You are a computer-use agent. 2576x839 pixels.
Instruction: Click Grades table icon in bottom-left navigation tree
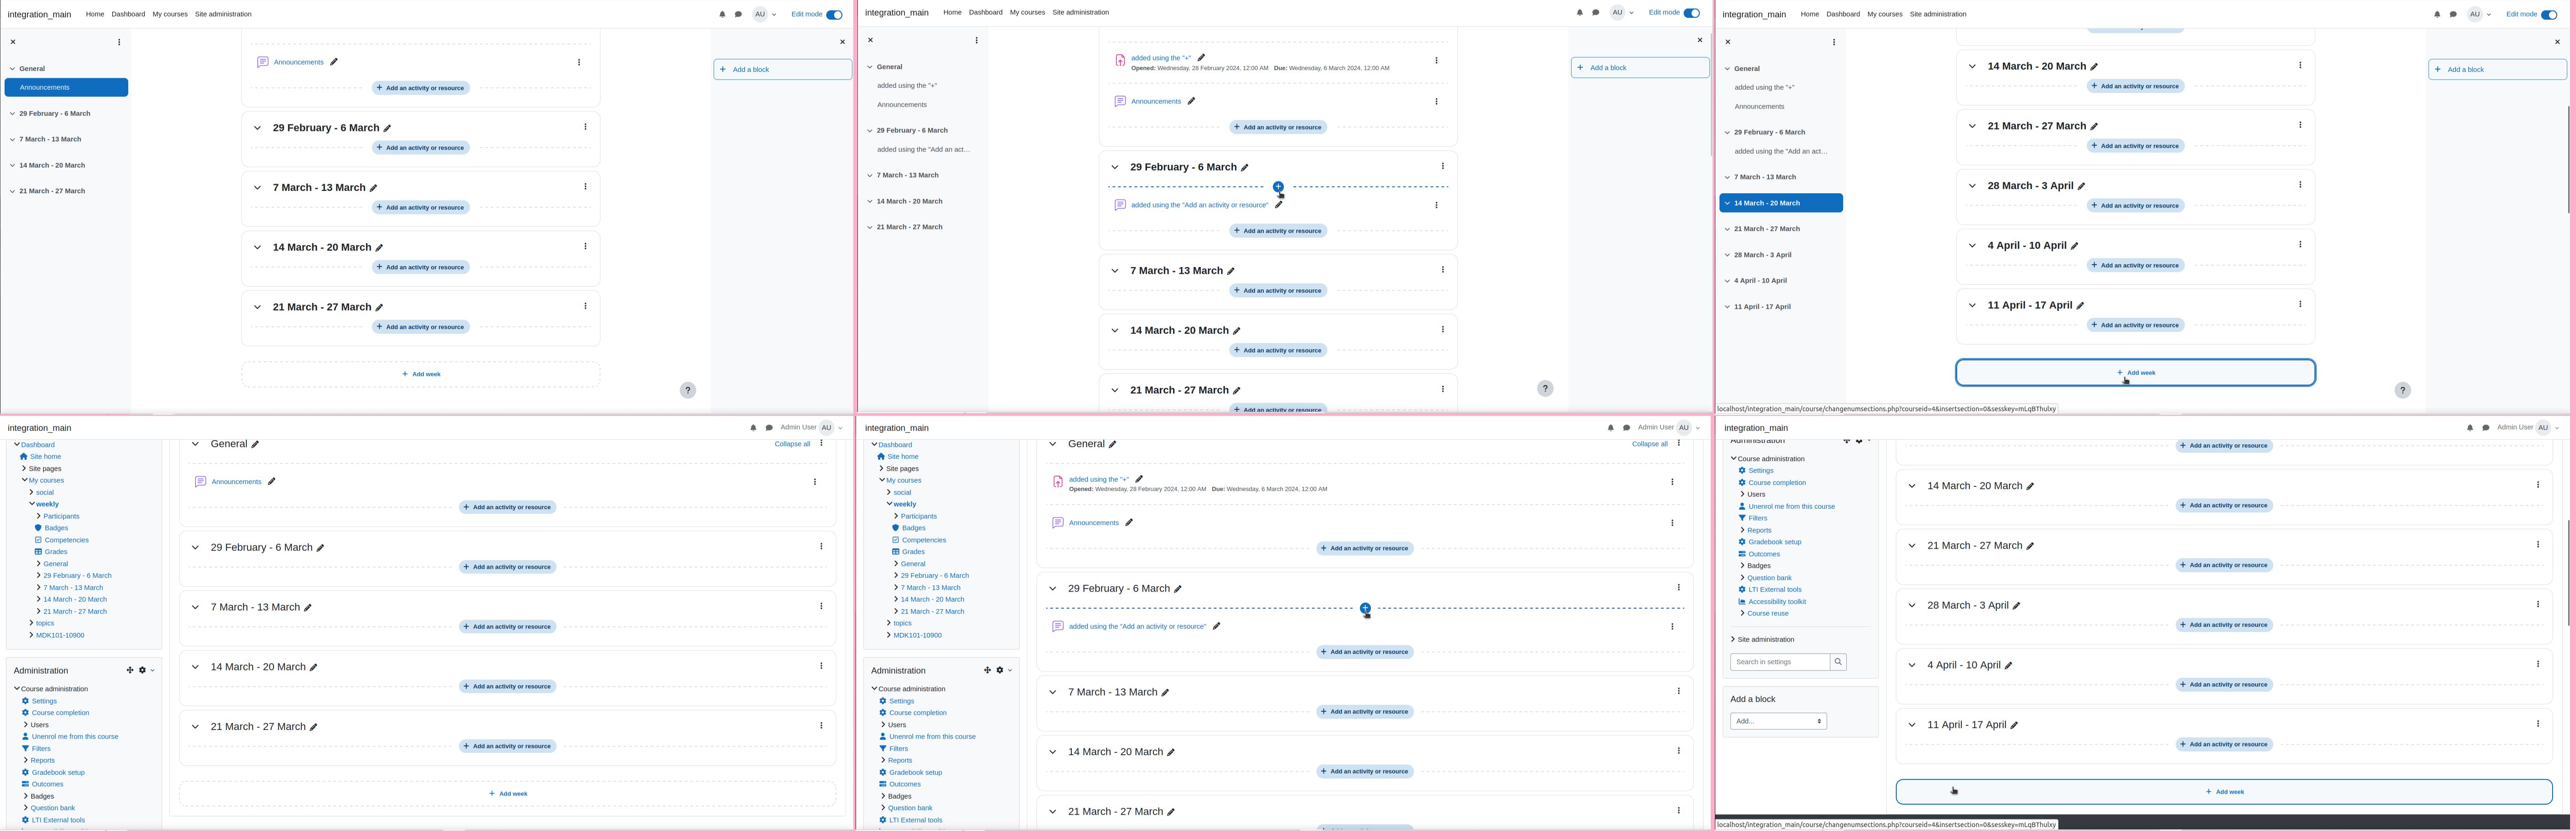click(38, 552)
